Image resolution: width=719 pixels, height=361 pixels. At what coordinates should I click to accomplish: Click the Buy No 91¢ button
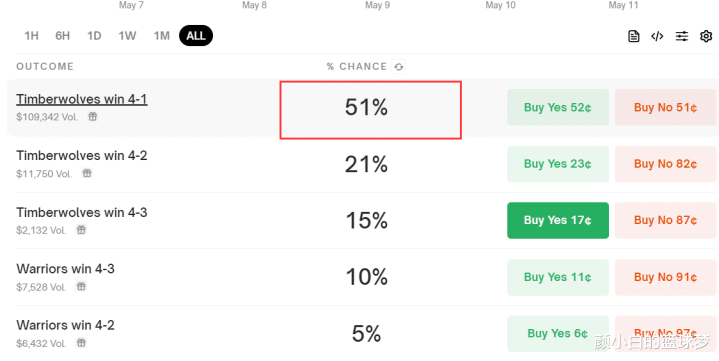tap(665, 277)
